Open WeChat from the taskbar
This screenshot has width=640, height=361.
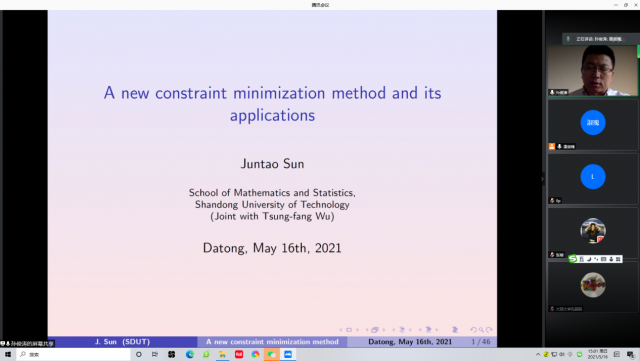tap(271, 354)
